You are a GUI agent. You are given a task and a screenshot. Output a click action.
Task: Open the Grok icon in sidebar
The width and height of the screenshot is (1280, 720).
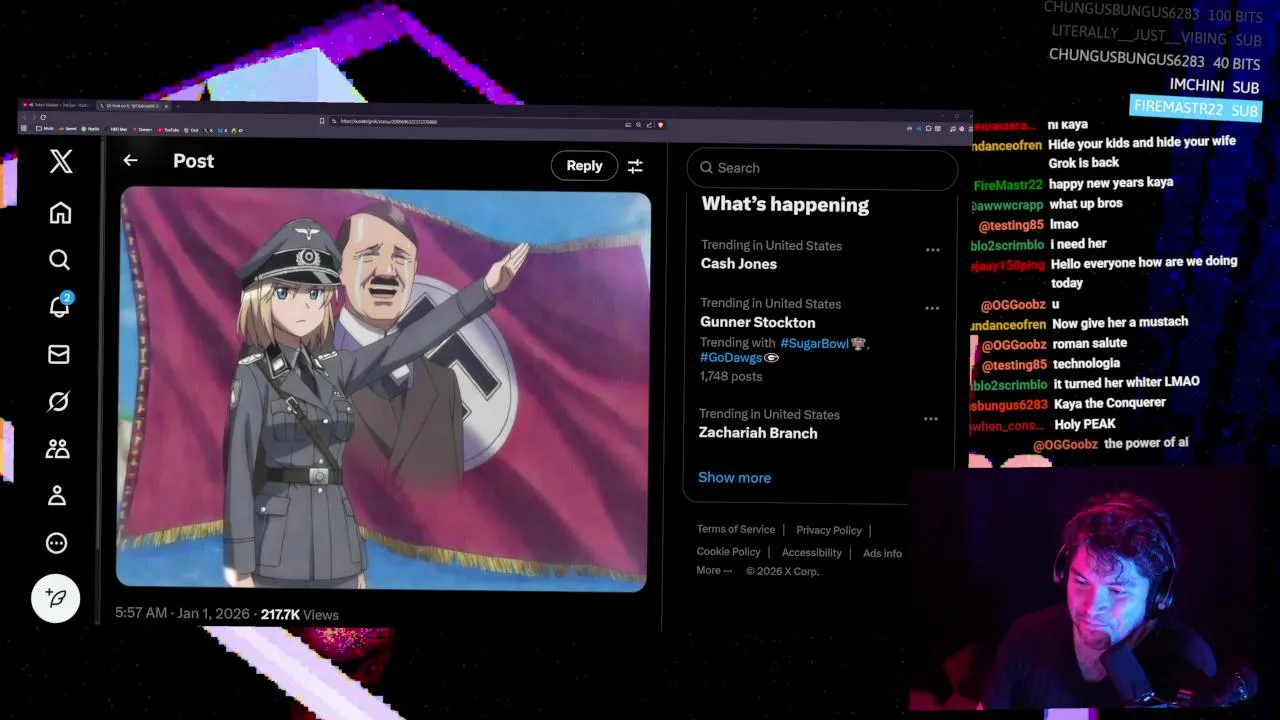tap(58, 401)
